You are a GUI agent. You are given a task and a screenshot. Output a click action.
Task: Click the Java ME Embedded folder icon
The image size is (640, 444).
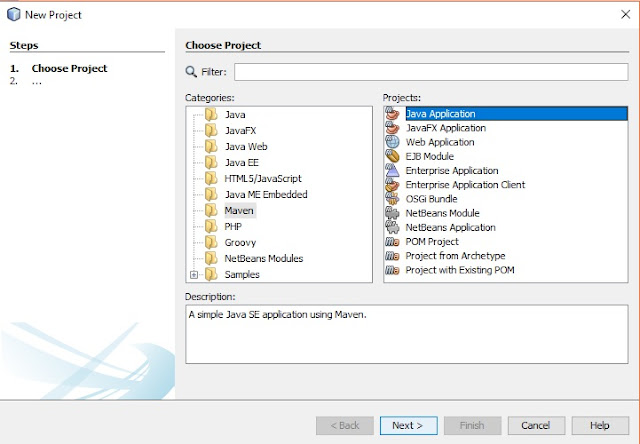[211, 194]
